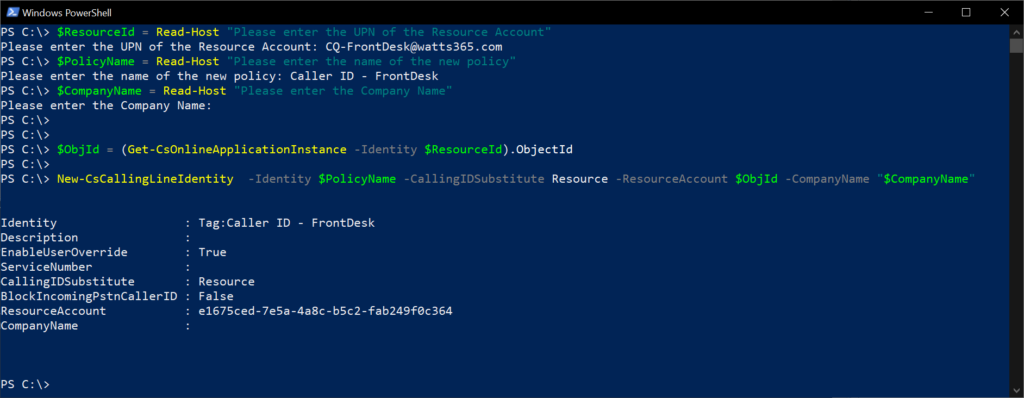This screenshot has width=1024, height=398.
Task: Click the Tag:Caller ID - FrontDesk identity value
Action: [286, 223]
